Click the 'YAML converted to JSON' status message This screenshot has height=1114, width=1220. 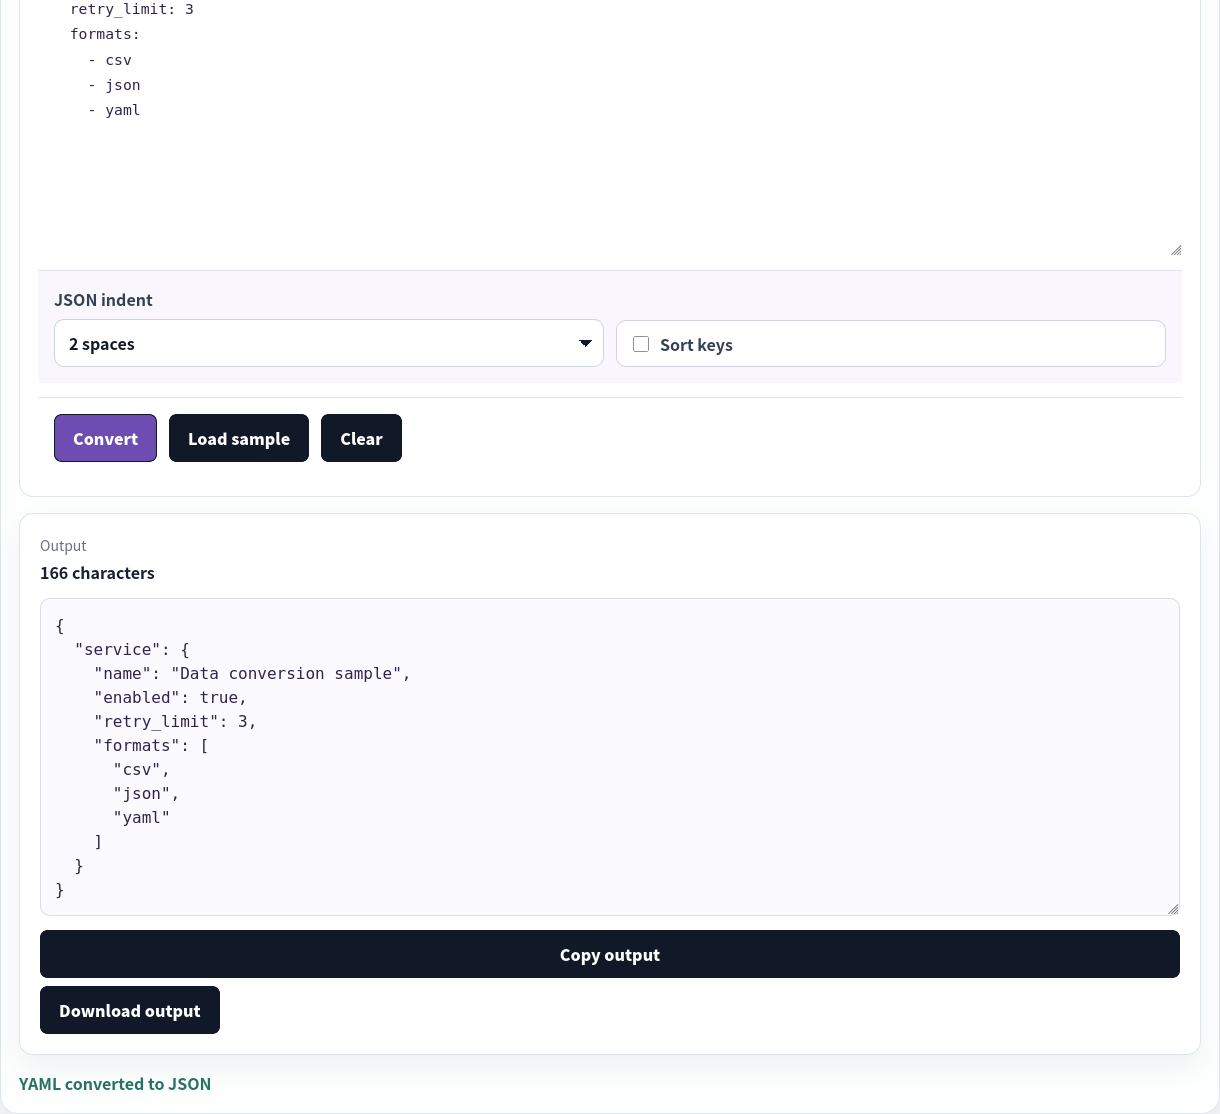(115, 1084)
